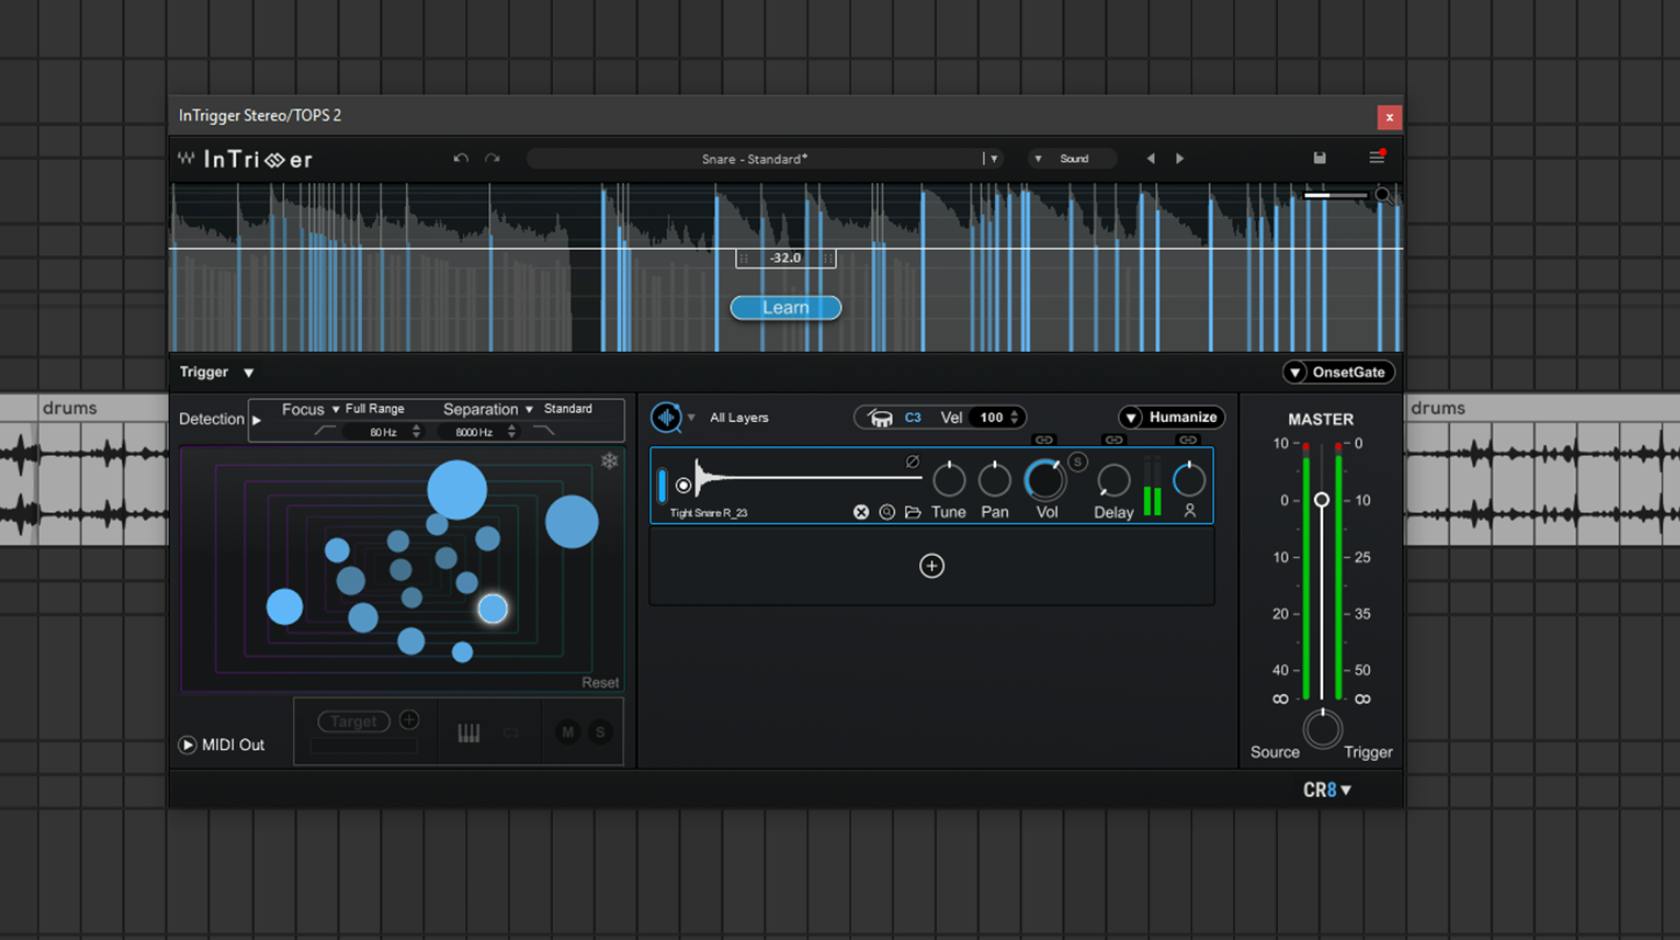Toggle the blue layer power strip

point(661,485)
